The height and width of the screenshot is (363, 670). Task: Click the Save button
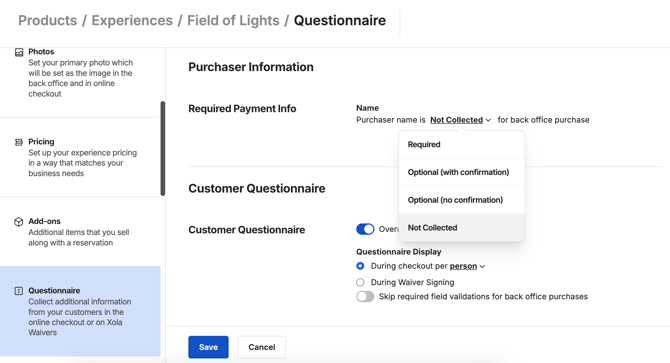208,347
